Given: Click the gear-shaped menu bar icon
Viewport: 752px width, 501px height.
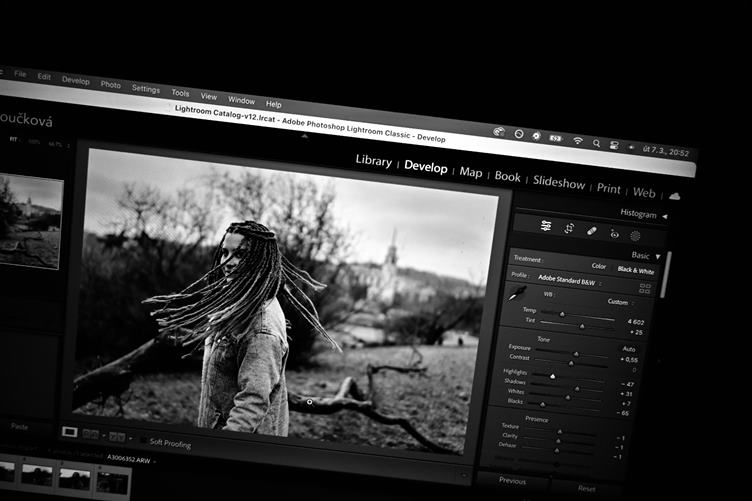Looking at the screenshot, I should pos(536,136).
